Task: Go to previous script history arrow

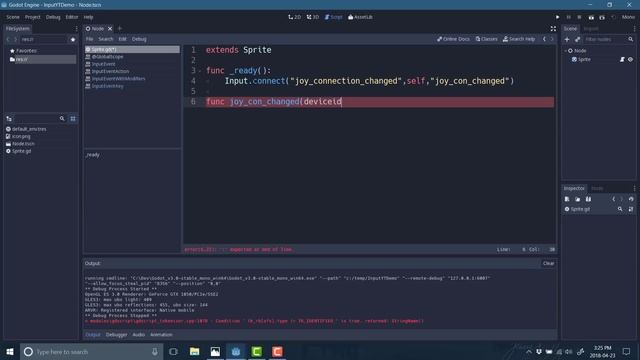Action: pos(544,39)
